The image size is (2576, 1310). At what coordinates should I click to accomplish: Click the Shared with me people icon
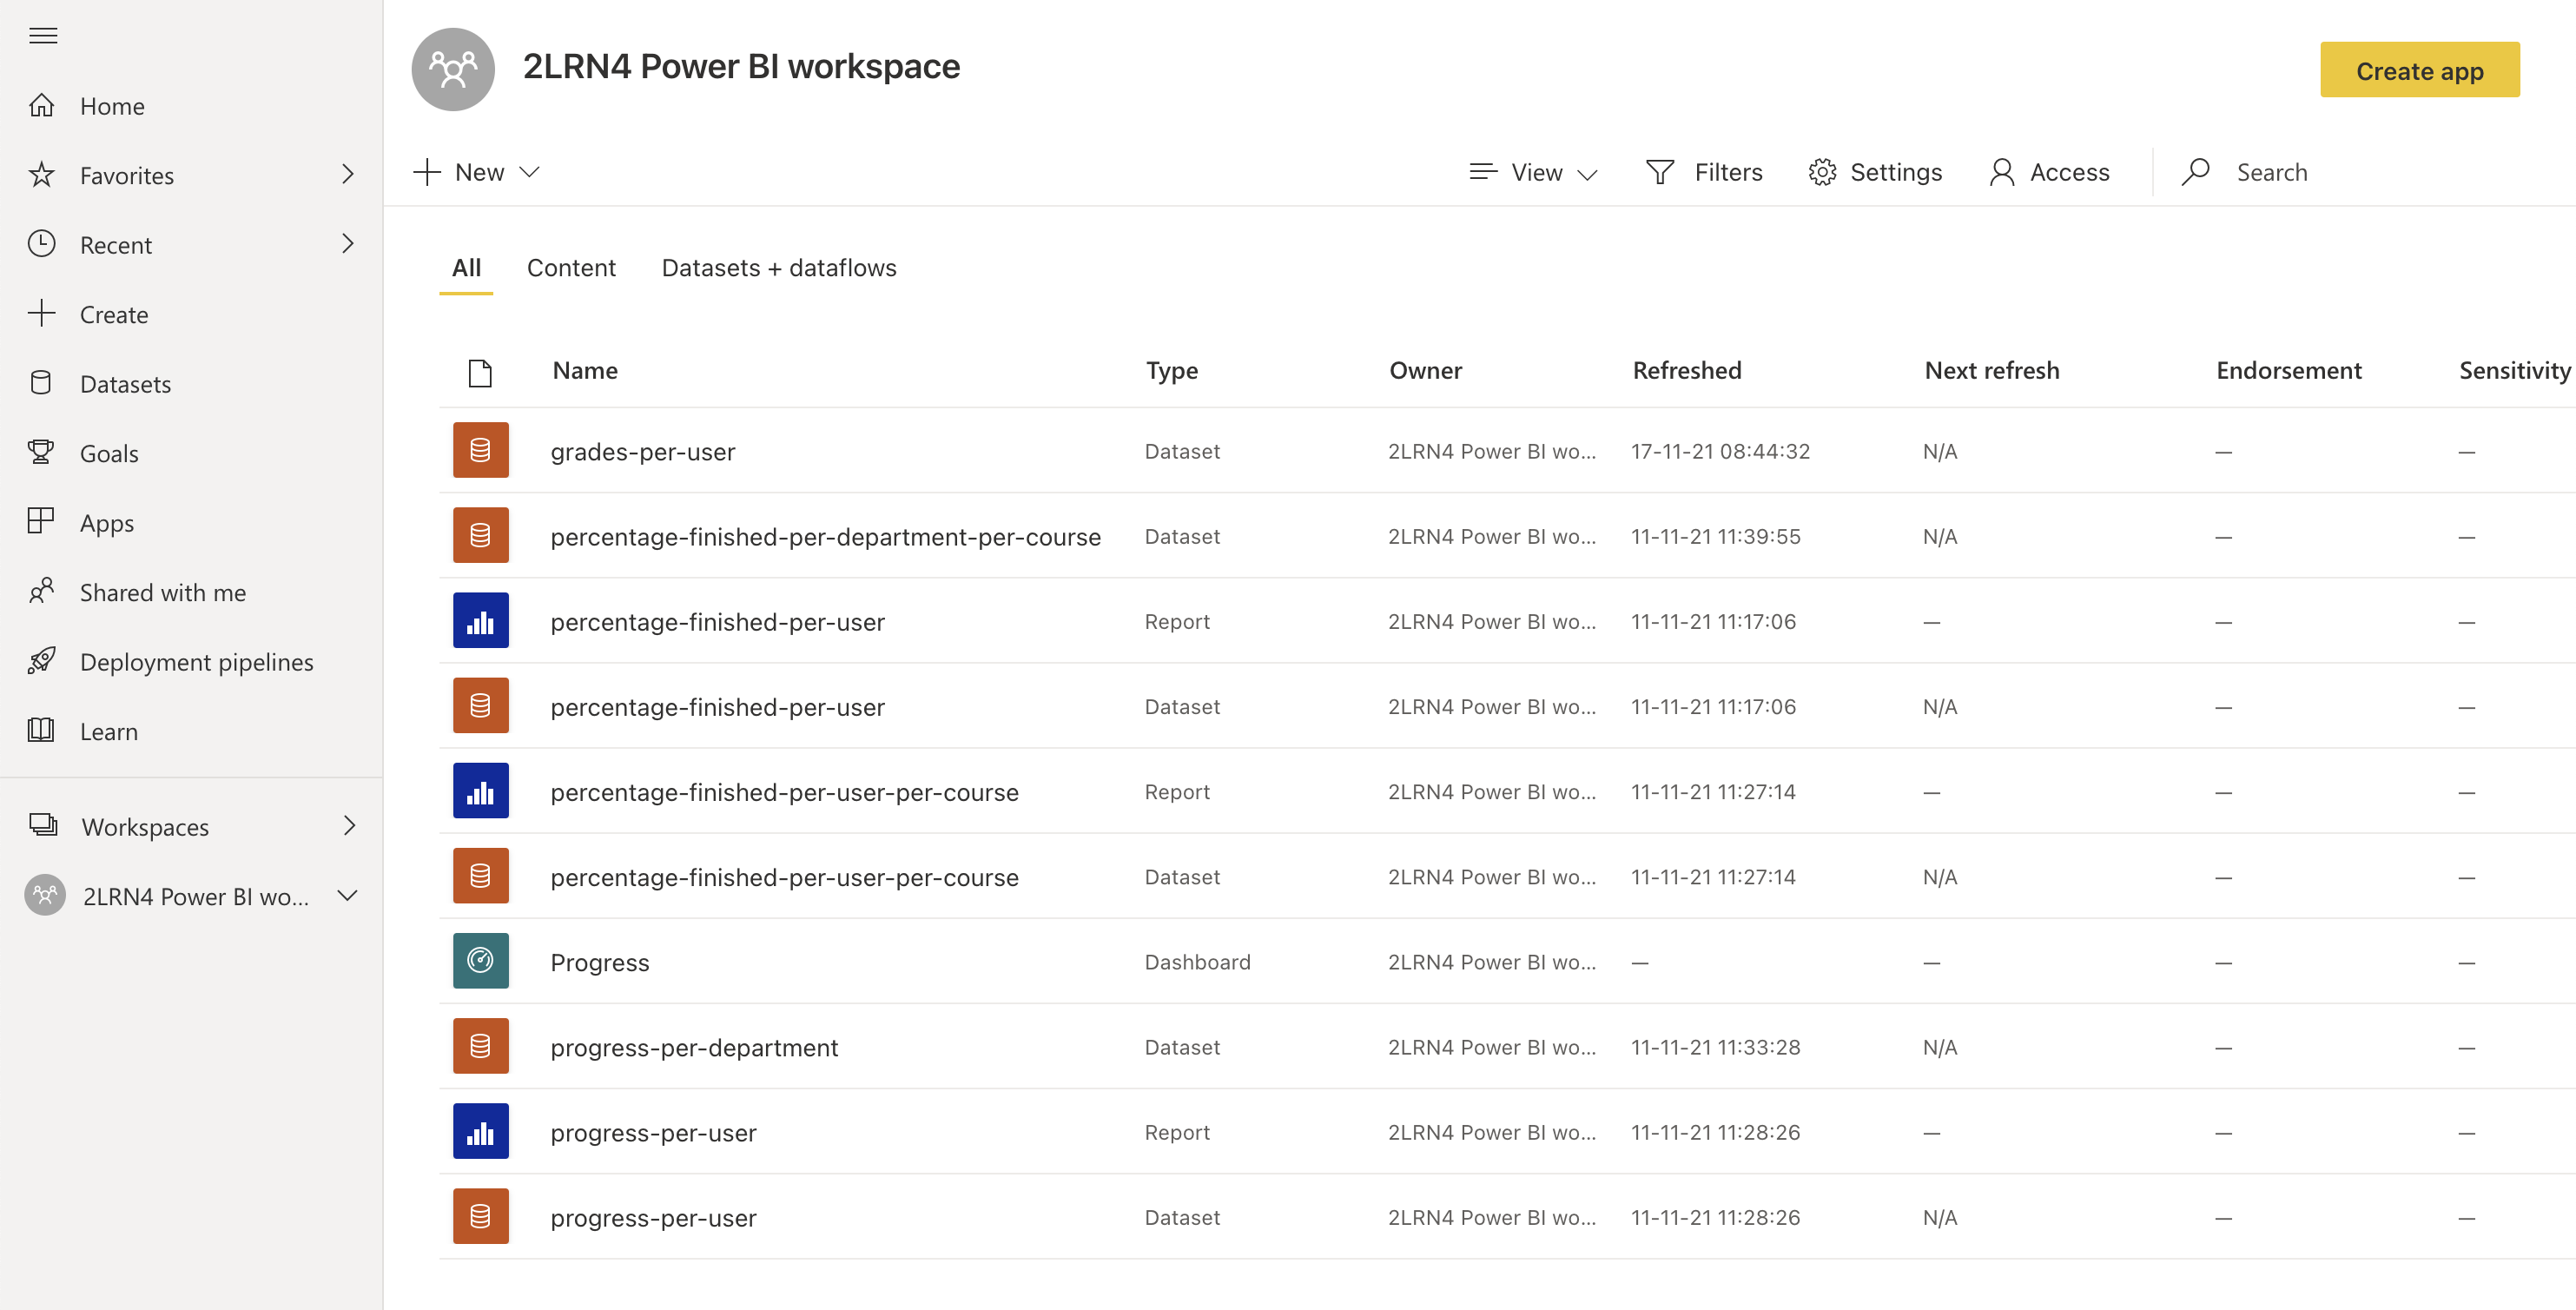click(41, 591)
